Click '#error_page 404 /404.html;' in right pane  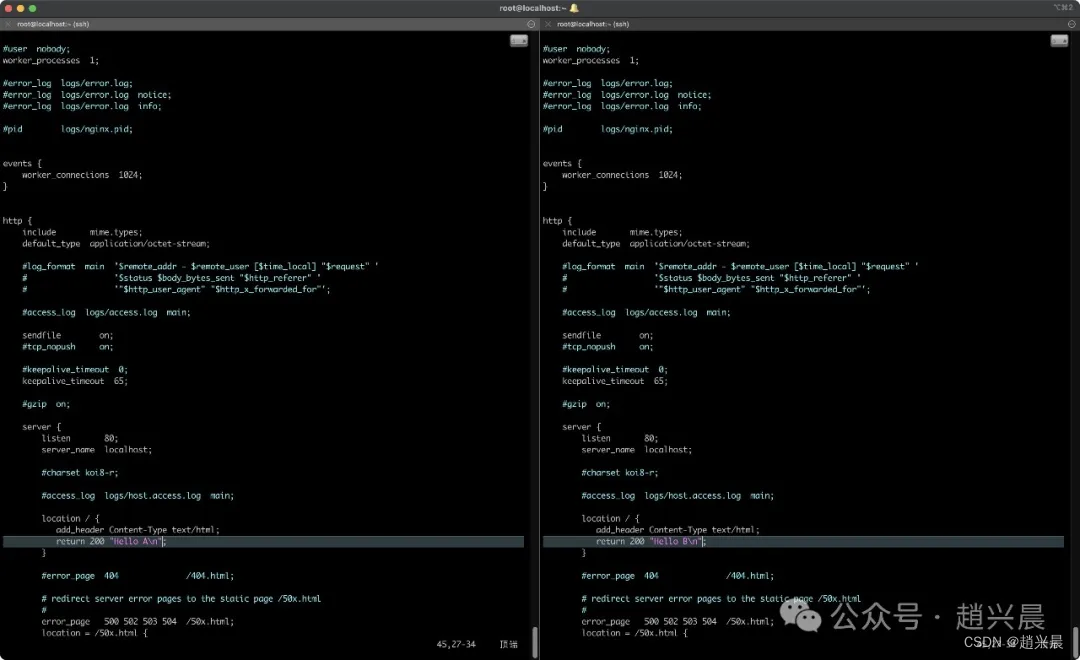[x=678, y=576]
